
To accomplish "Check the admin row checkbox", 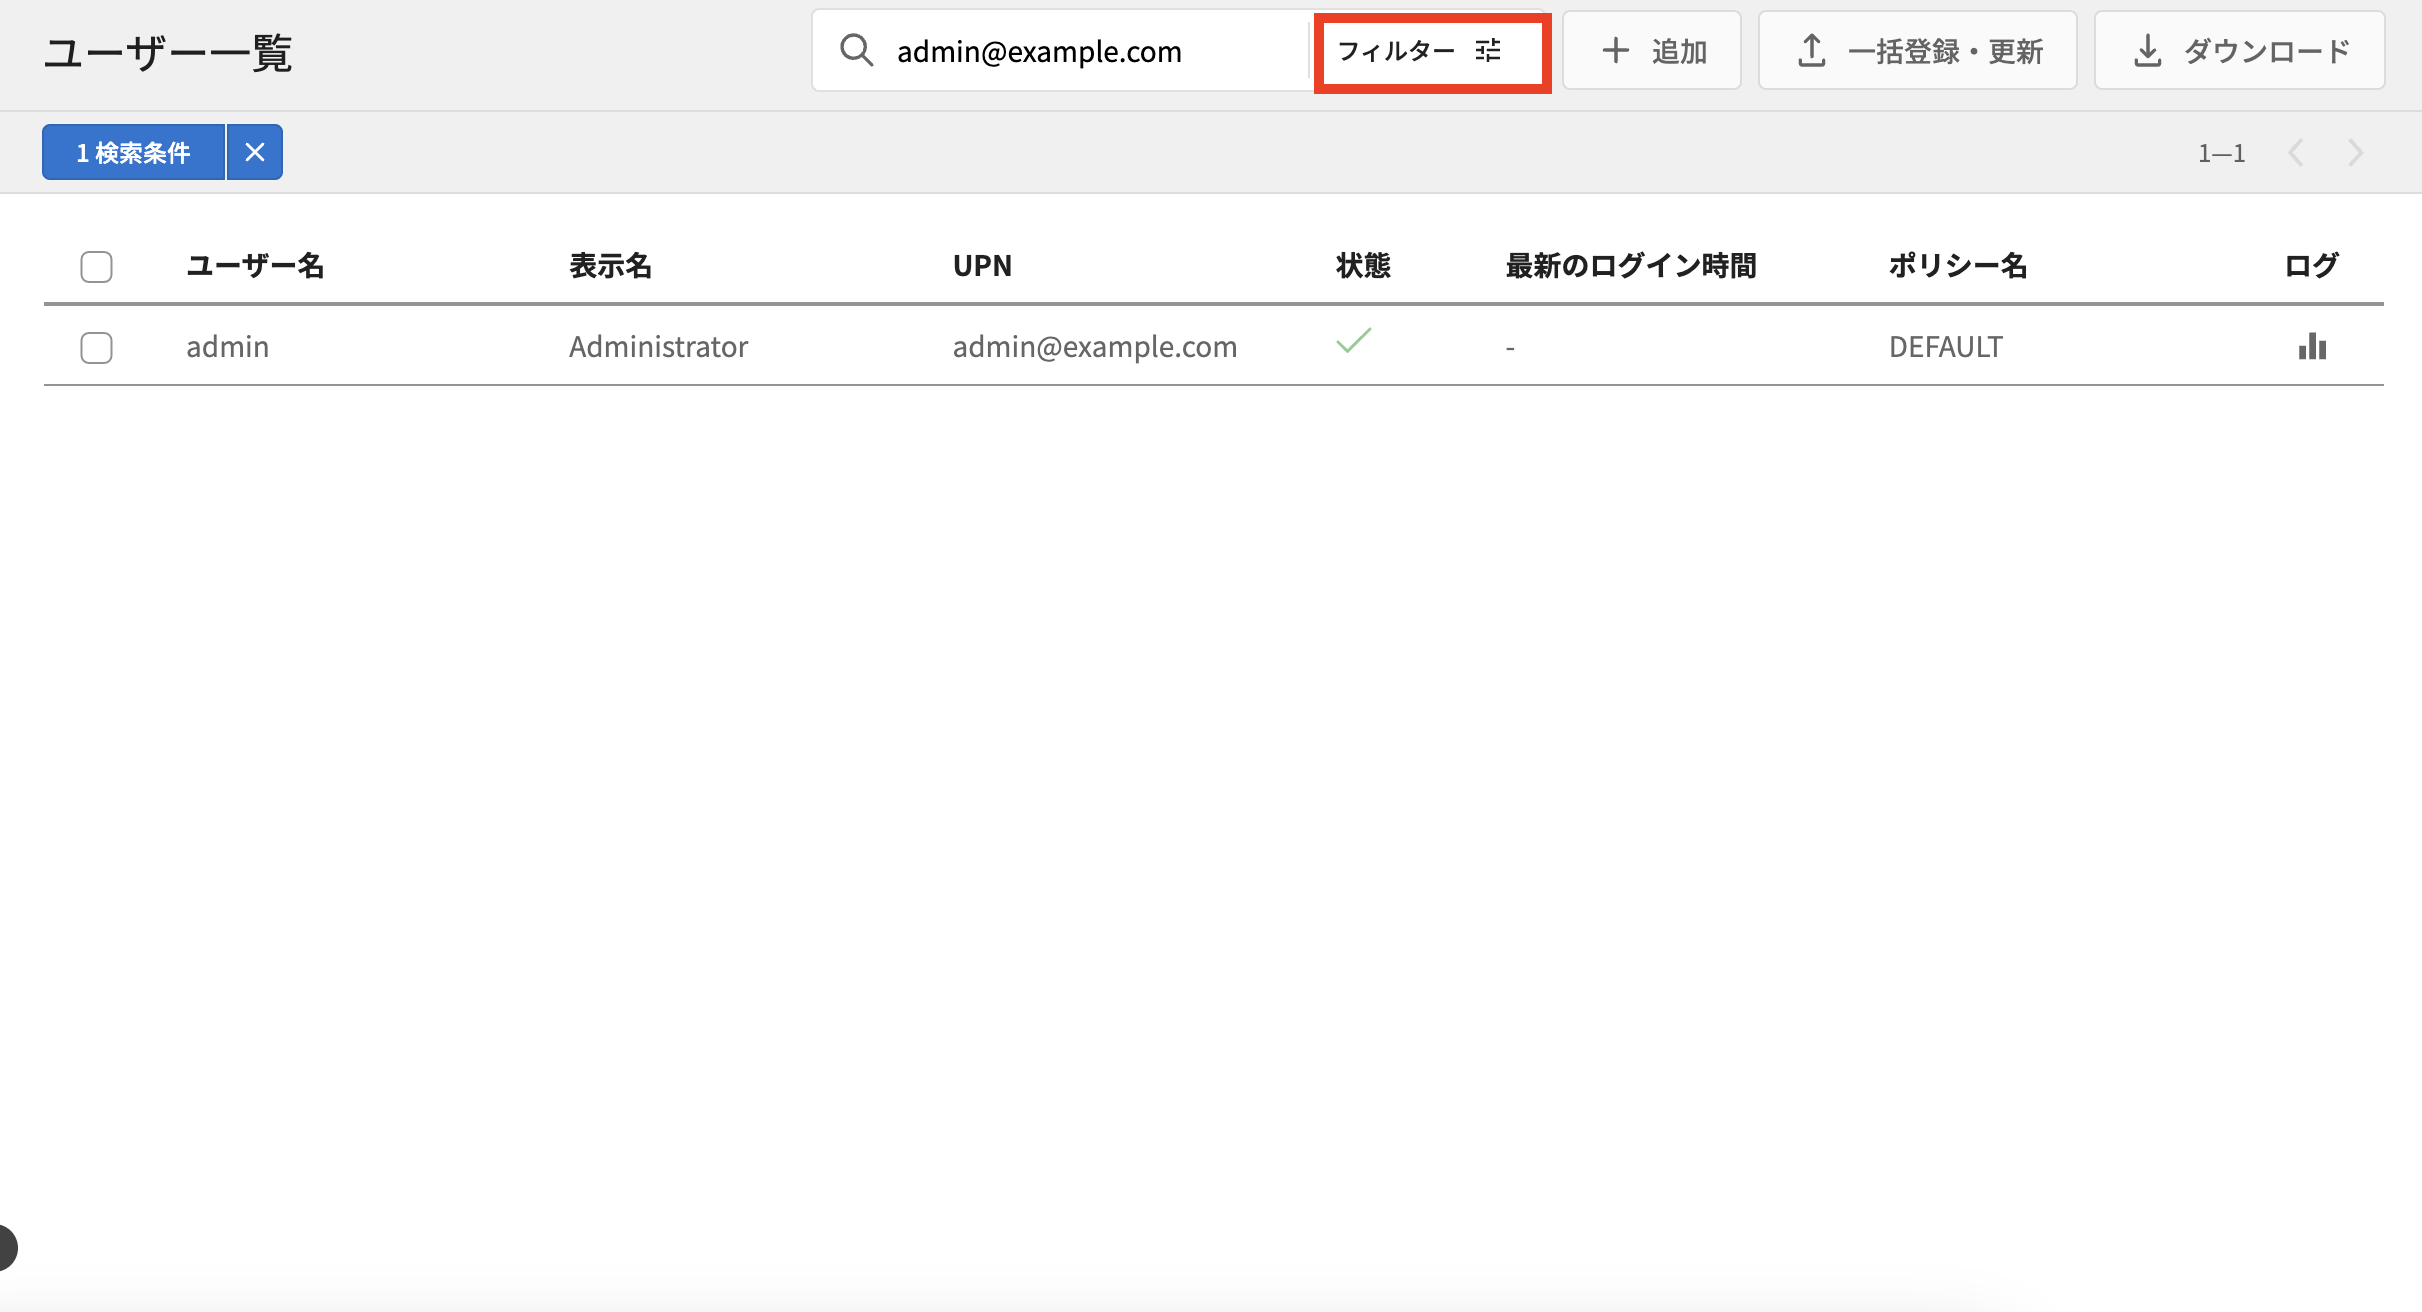I will pos(96,347).
